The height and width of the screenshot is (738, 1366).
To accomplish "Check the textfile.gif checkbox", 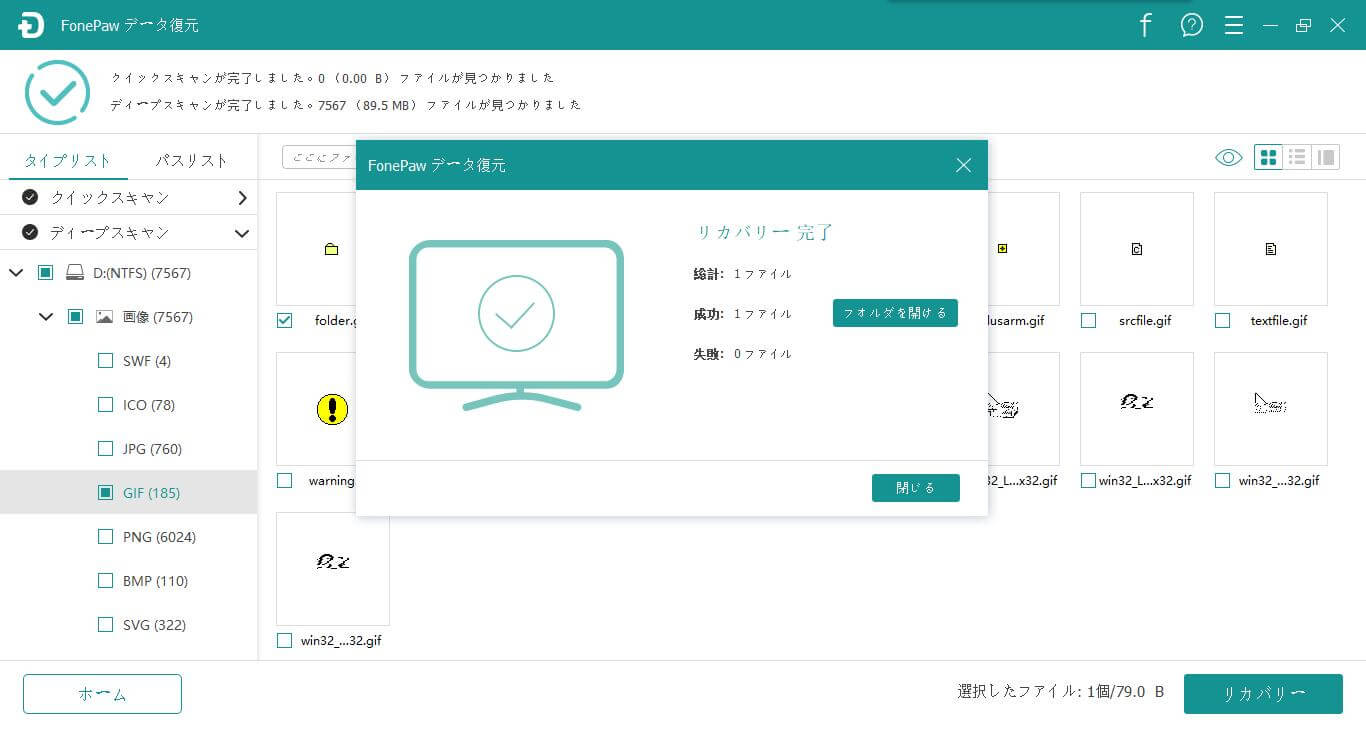I will tap(1222, 320).
